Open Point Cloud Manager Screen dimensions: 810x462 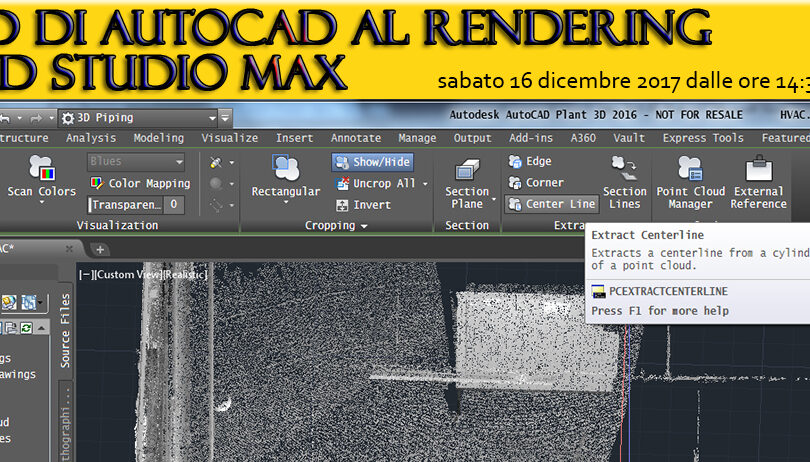tap(691, 183)
